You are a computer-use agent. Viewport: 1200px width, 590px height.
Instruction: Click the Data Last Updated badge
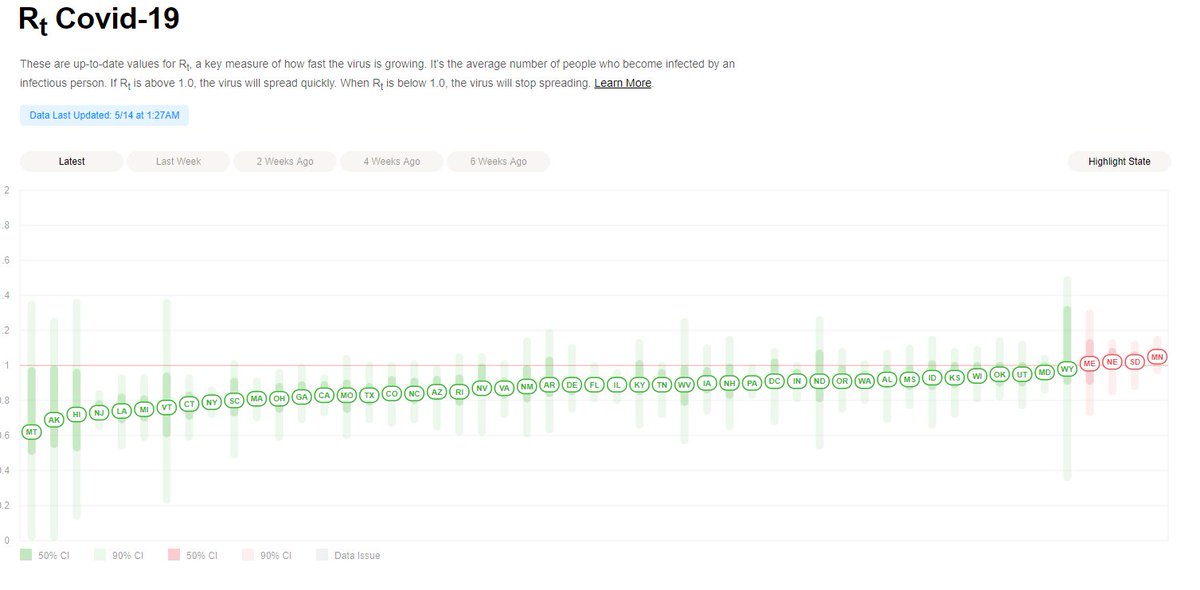point(104,115)
